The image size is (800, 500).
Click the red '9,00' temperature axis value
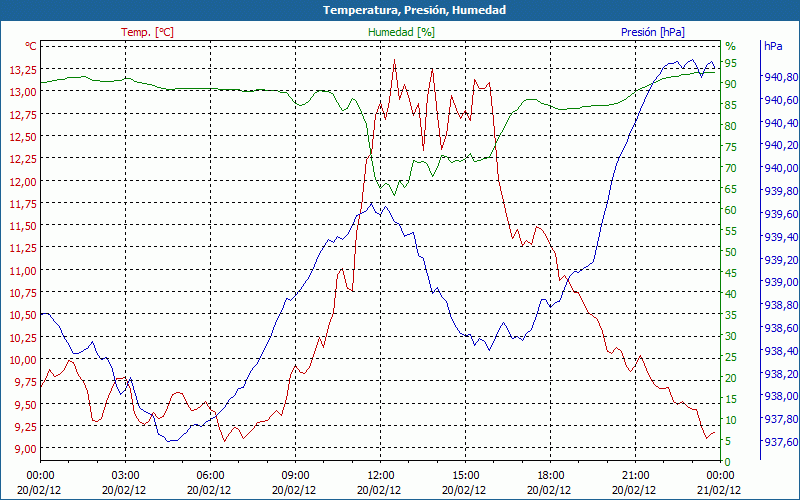click(26, 449)
